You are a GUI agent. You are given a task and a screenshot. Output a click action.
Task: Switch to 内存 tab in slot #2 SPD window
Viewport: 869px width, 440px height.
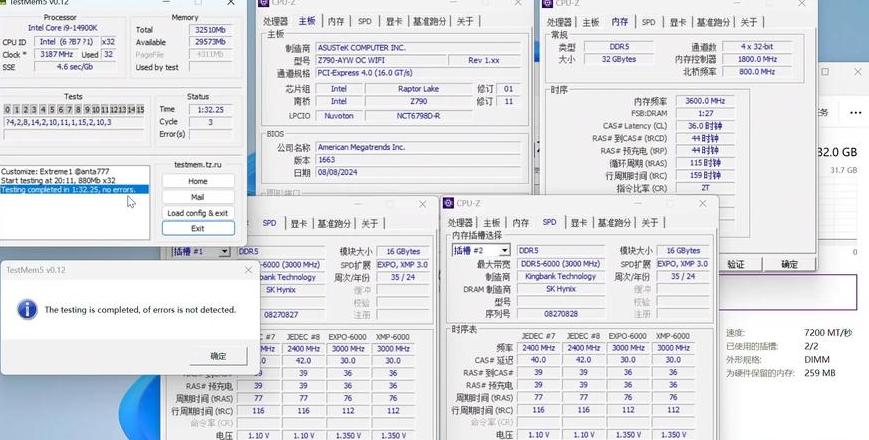click(520, 223)
